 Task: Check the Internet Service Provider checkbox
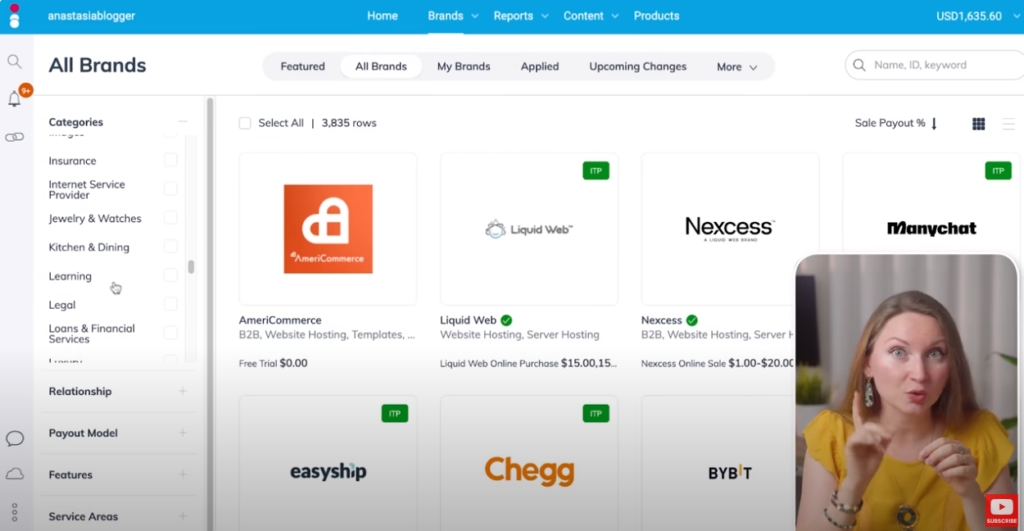click(170, 189)
